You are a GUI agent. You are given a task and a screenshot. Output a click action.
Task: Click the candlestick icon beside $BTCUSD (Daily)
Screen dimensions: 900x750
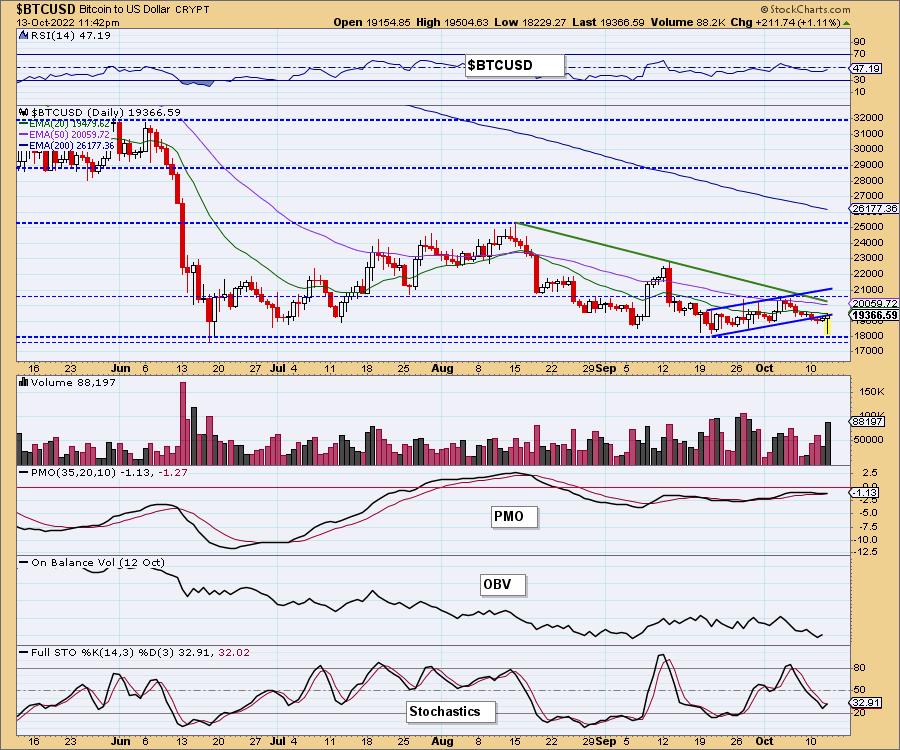[x=24, y=112]
